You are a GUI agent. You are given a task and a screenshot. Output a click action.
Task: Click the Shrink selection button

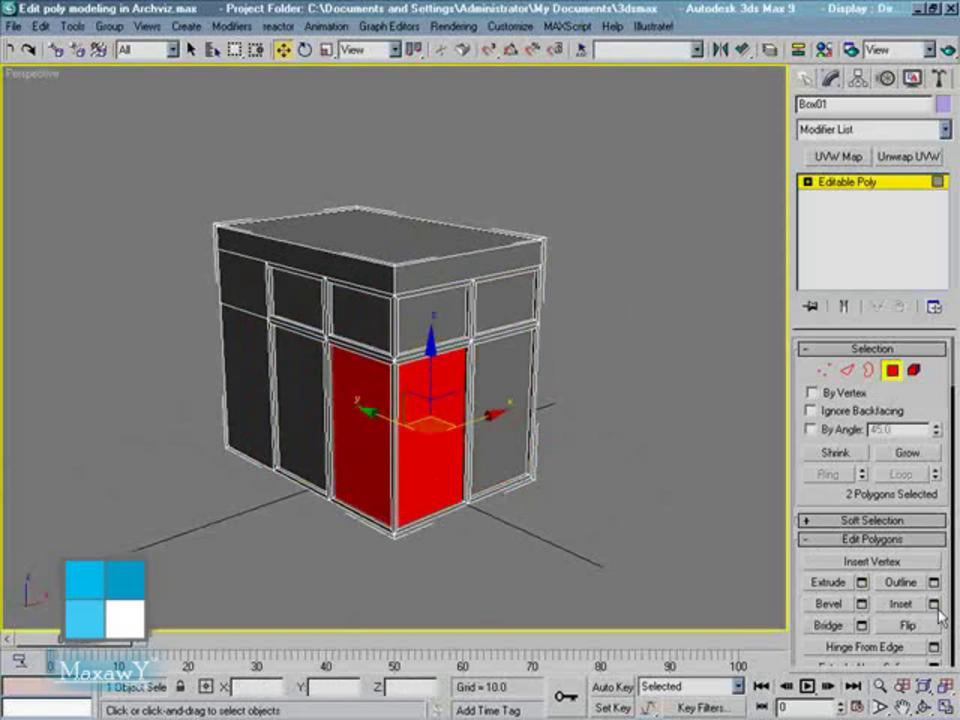coord(836,452)
